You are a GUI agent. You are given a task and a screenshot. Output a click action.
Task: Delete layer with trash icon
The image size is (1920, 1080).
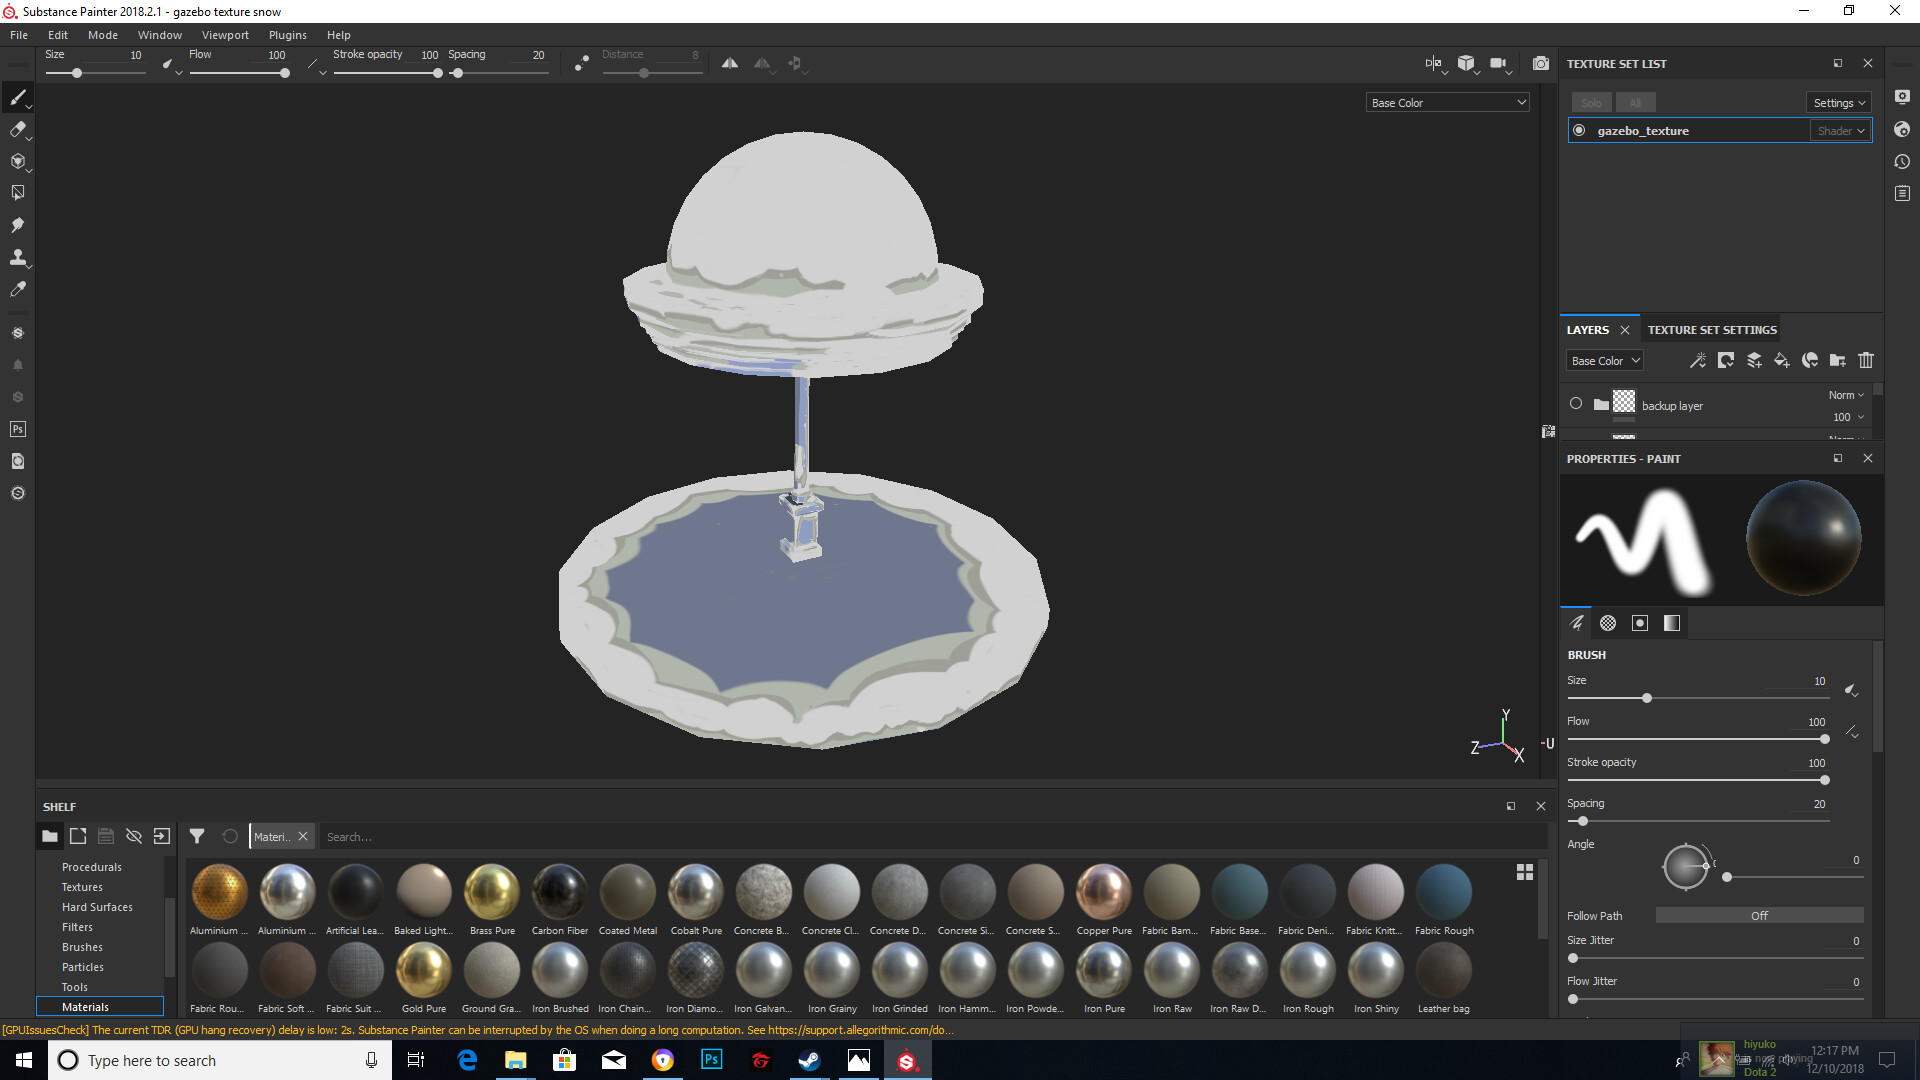(1866, 360)
